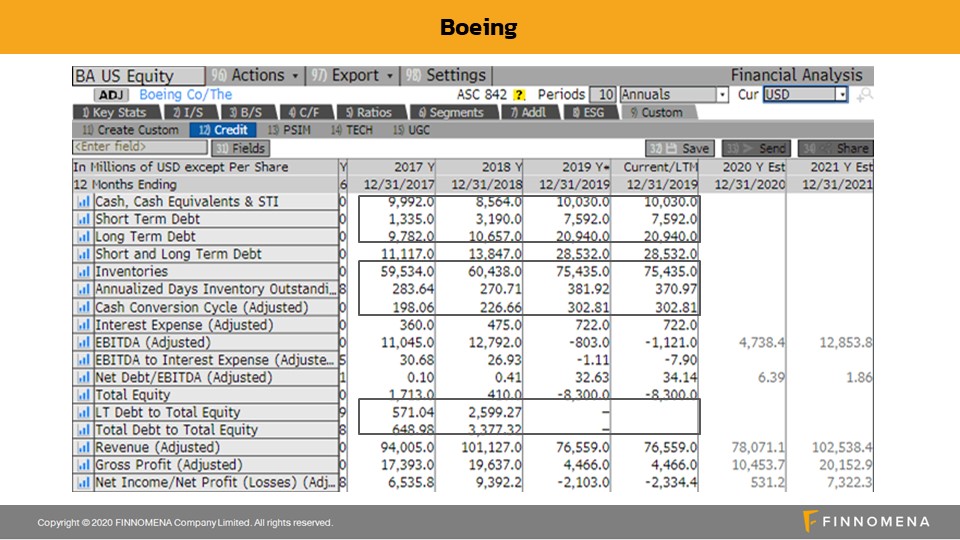Click chart icon next to Short Term Debt
Viewport: 960px width, 540px height.
(84, 220)
